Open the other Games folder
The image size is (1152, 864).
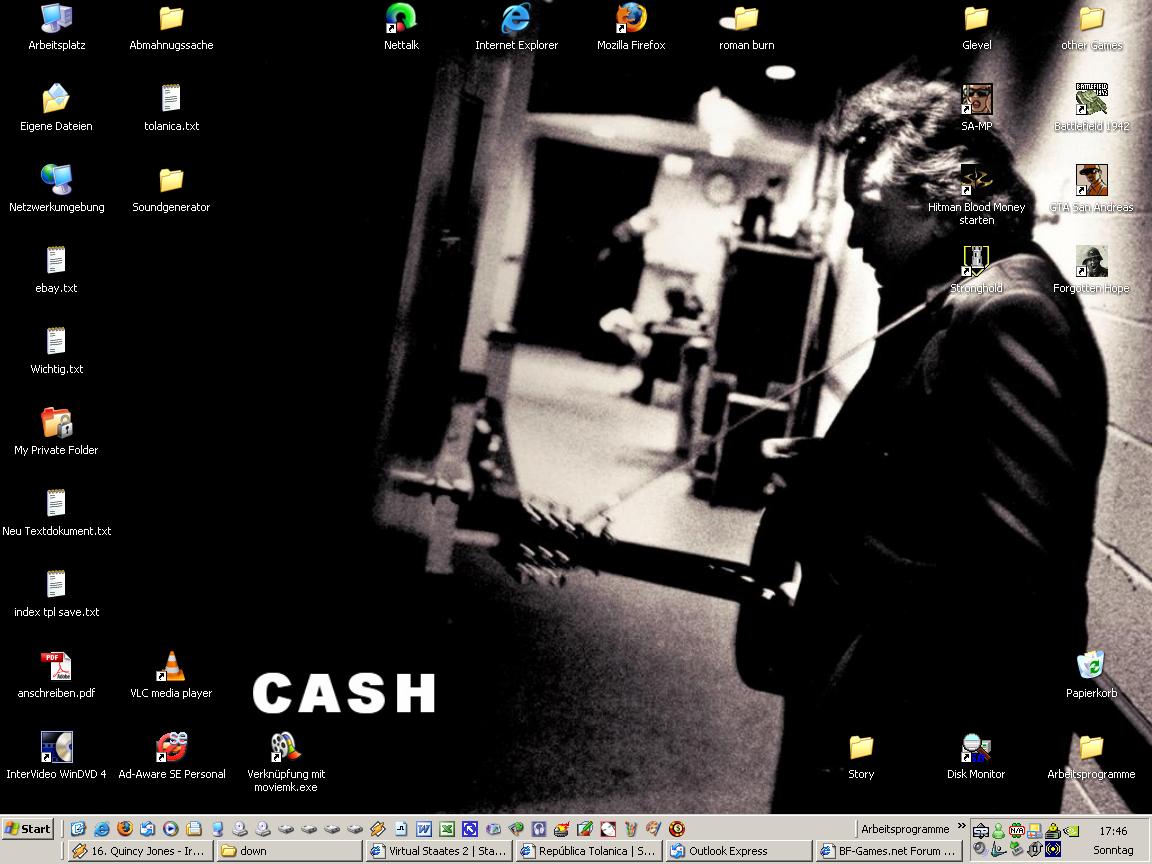point(1092,27)
